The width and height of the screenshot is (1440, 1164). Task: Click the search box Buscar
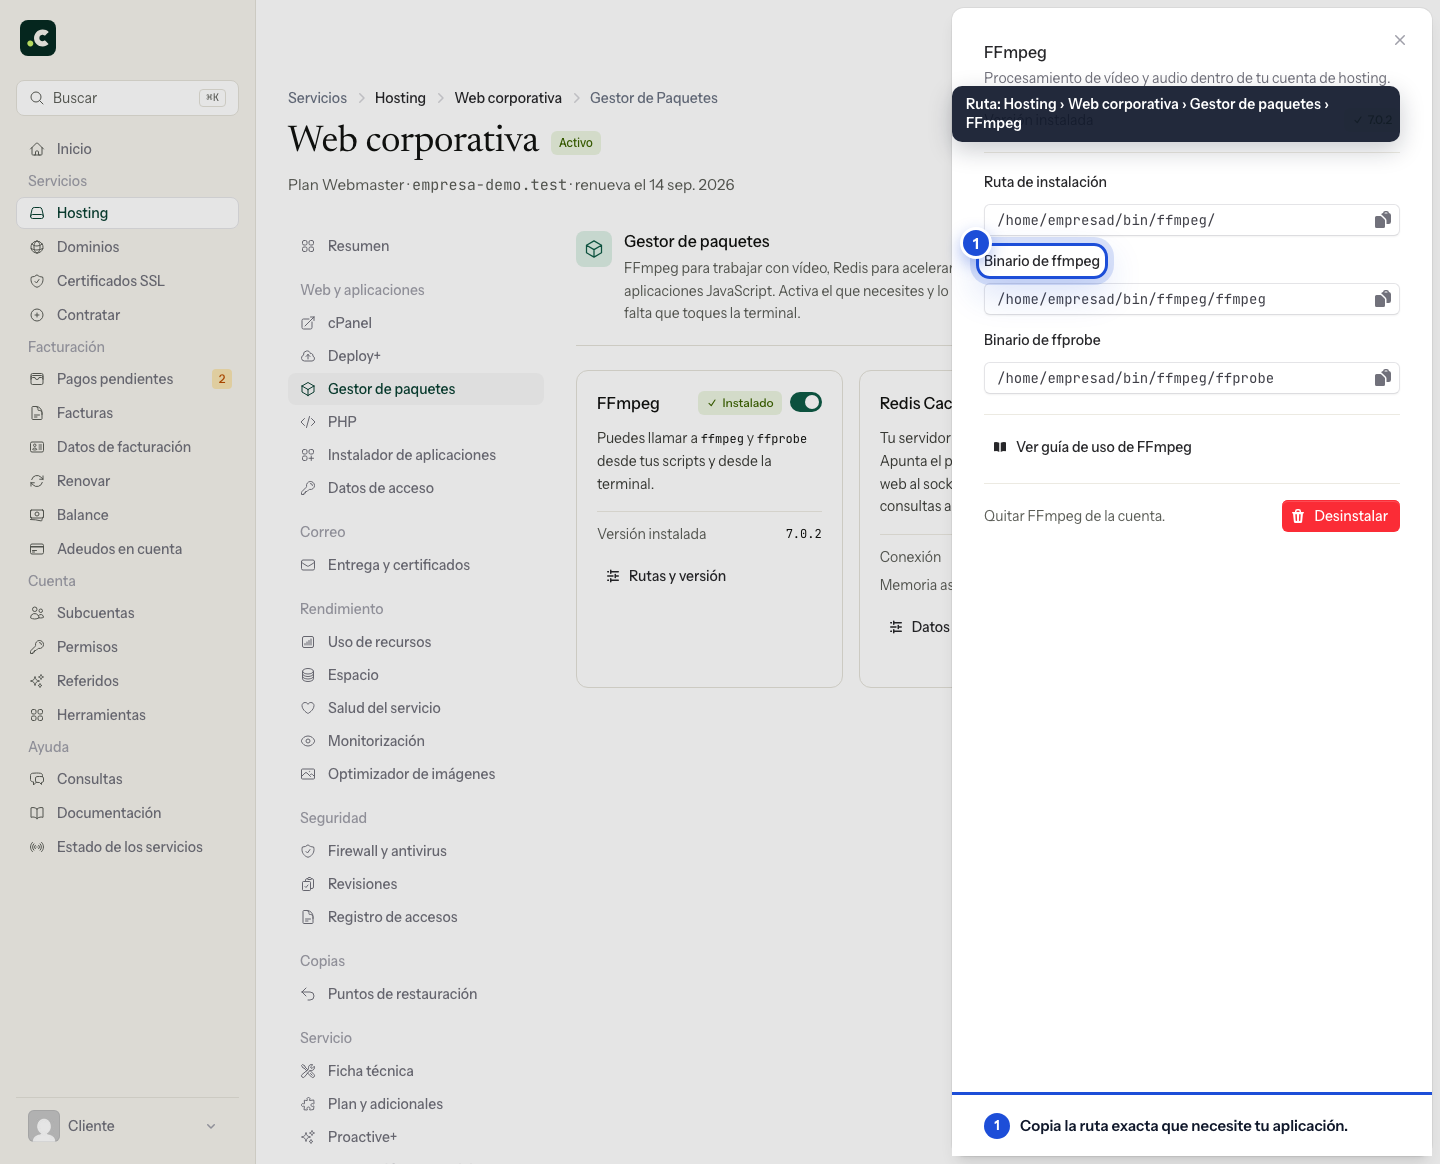pyautogui.click(x=127, y=98)
